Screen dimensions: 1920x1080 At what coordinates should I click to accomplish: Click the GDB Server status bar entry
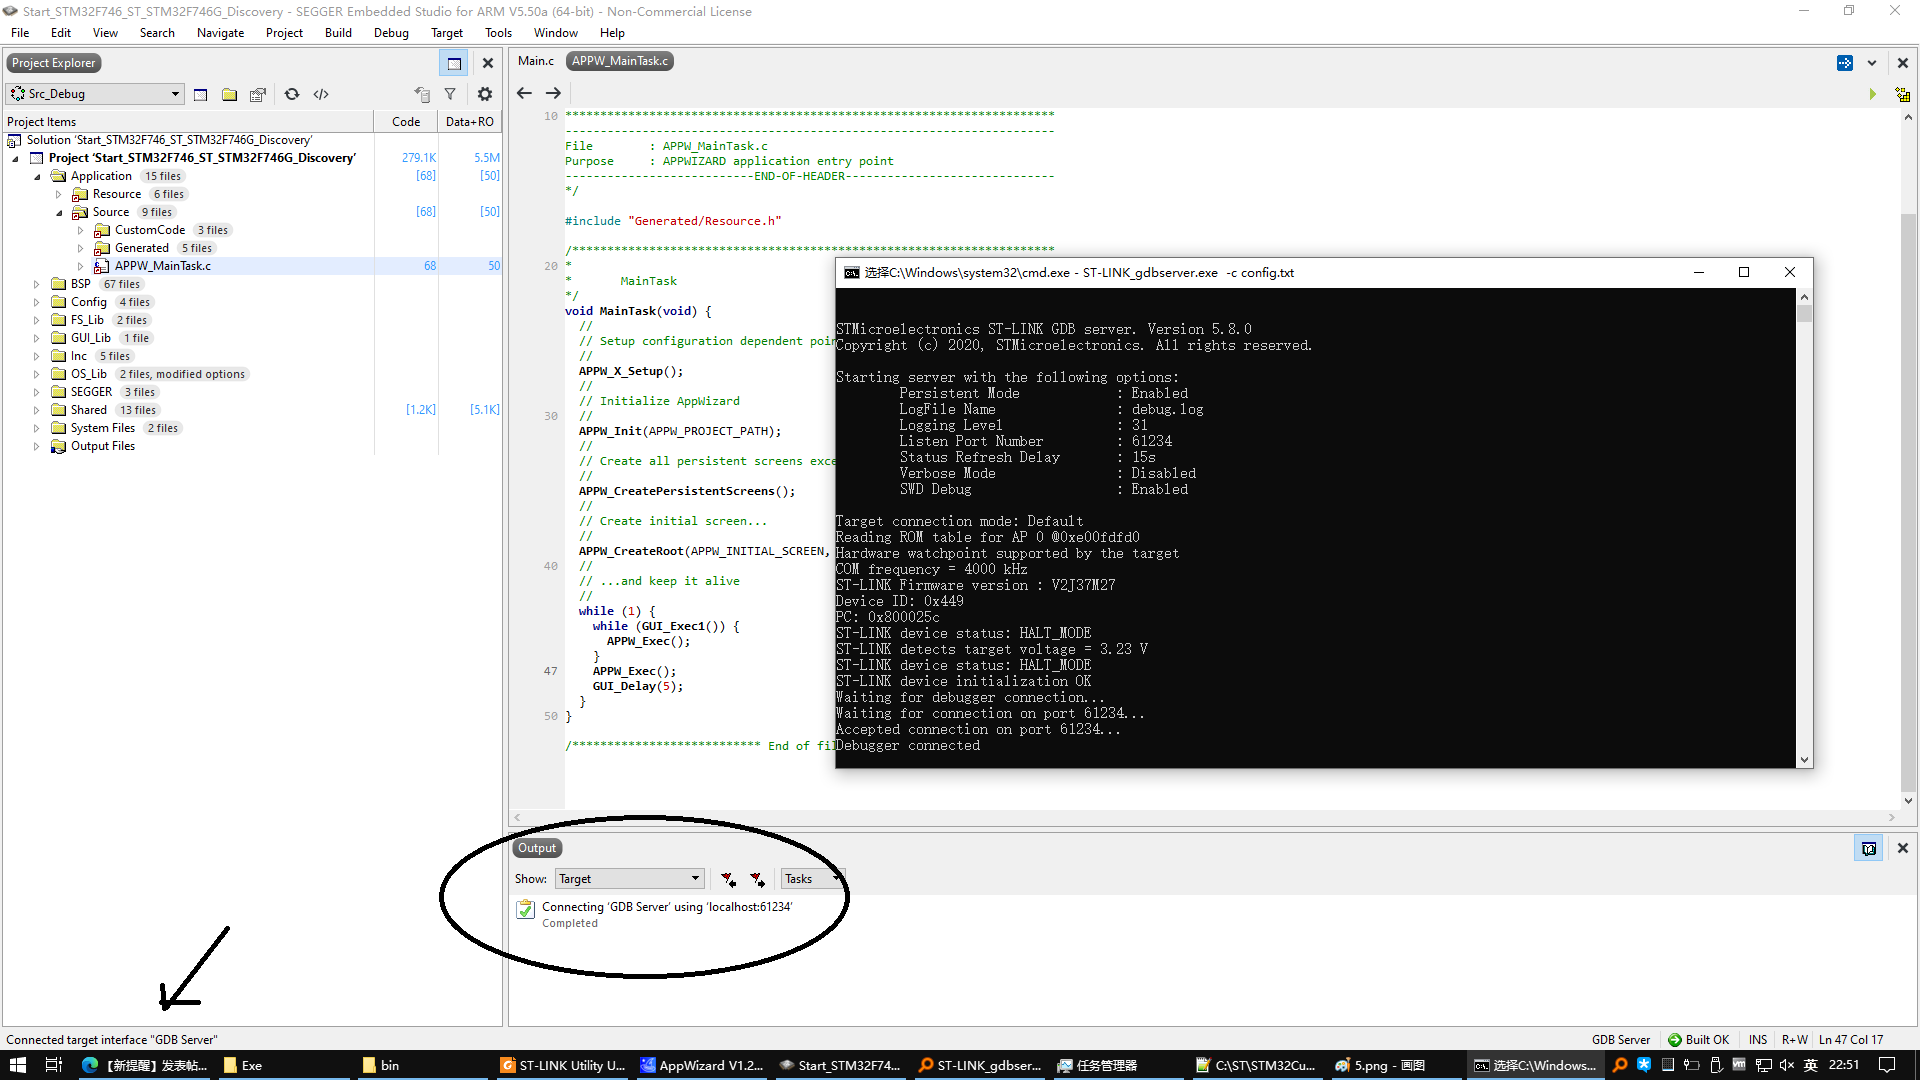(x=1621, y=1040)
